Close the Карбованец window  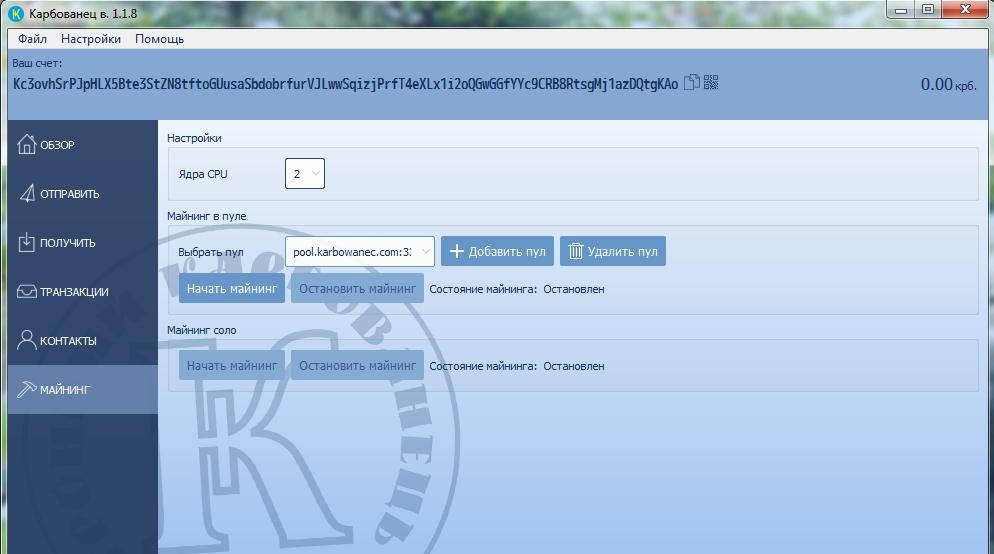coord(965,10)
